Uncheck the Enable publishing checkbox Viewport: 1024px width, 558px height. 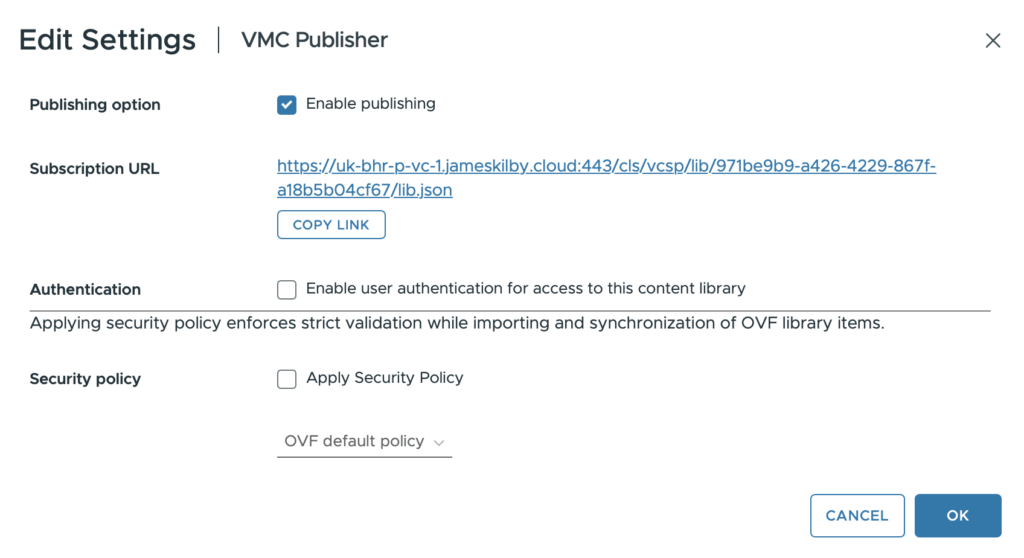point(287,105)
